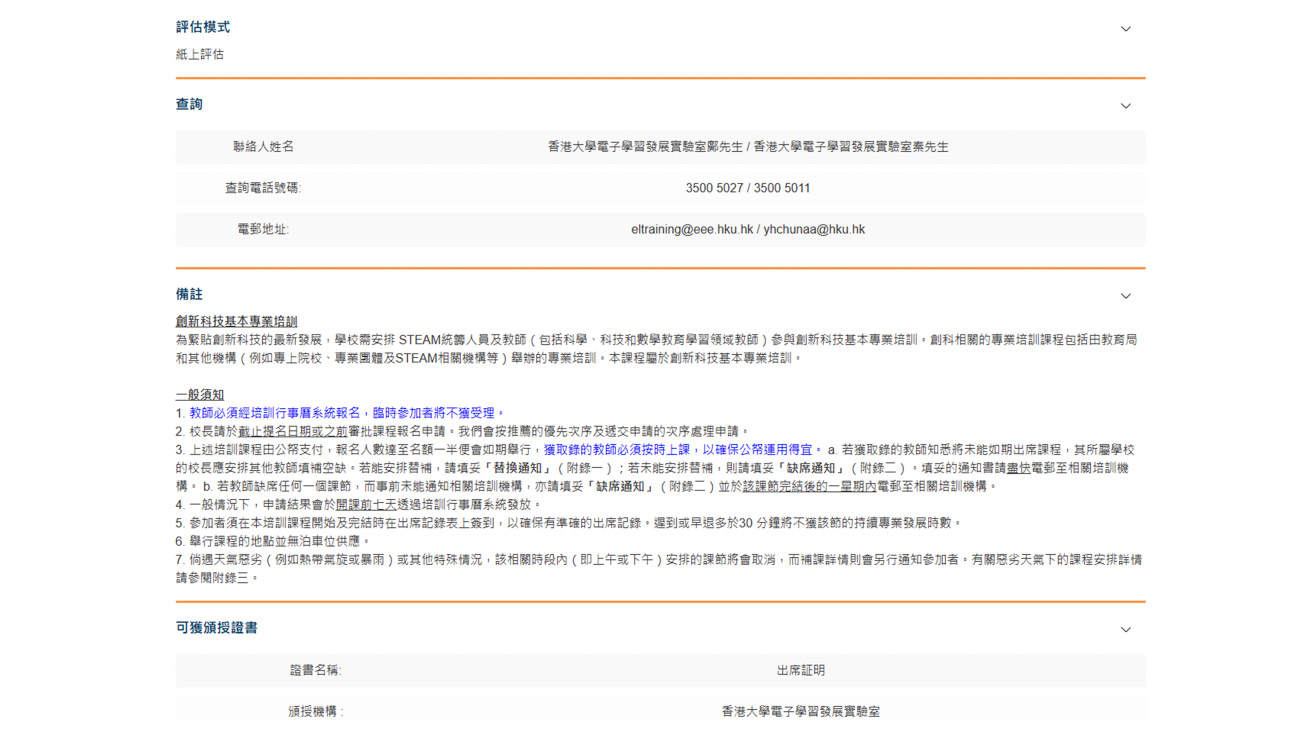
Task: Open email address eltraining@eee.hku.hk
Action: pyautogui.click(x=691, y=229)
